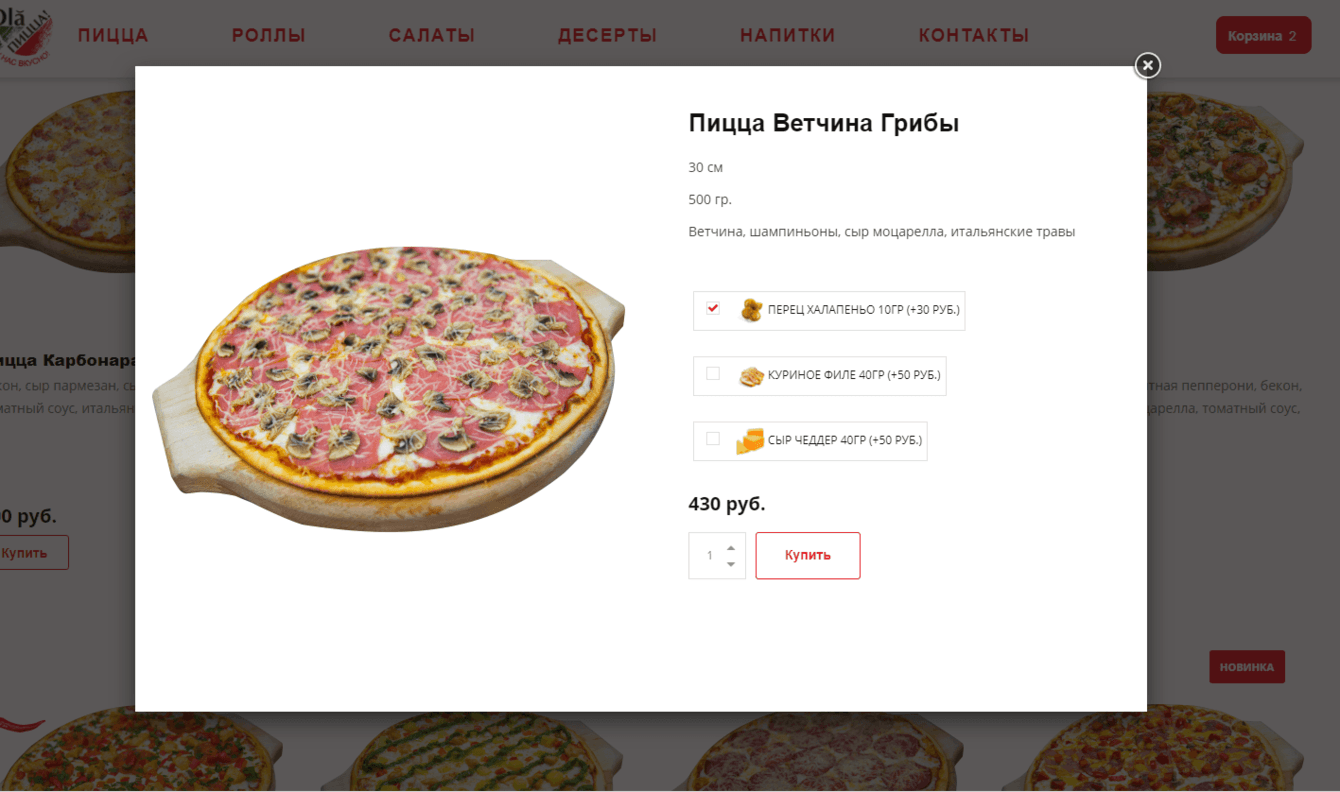Increase quantity with the up arrow
Viewport: 1340px width, 792px height.
[731, 548]
